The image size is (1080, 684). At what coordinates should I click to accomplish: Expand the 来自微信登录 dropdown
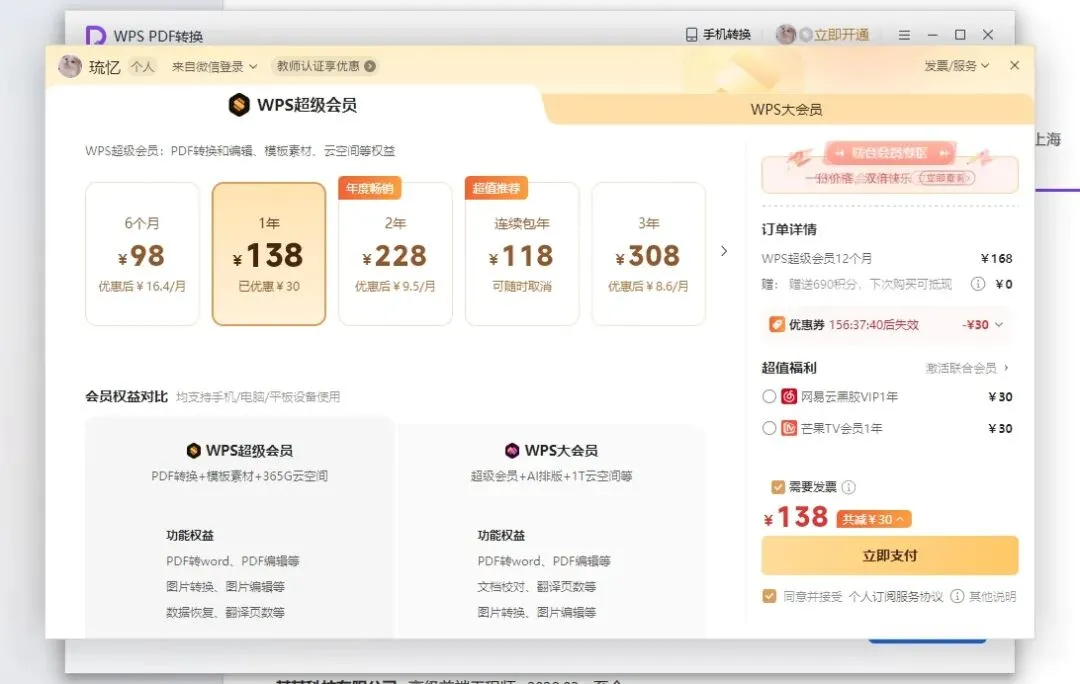[x=214, y=66]
